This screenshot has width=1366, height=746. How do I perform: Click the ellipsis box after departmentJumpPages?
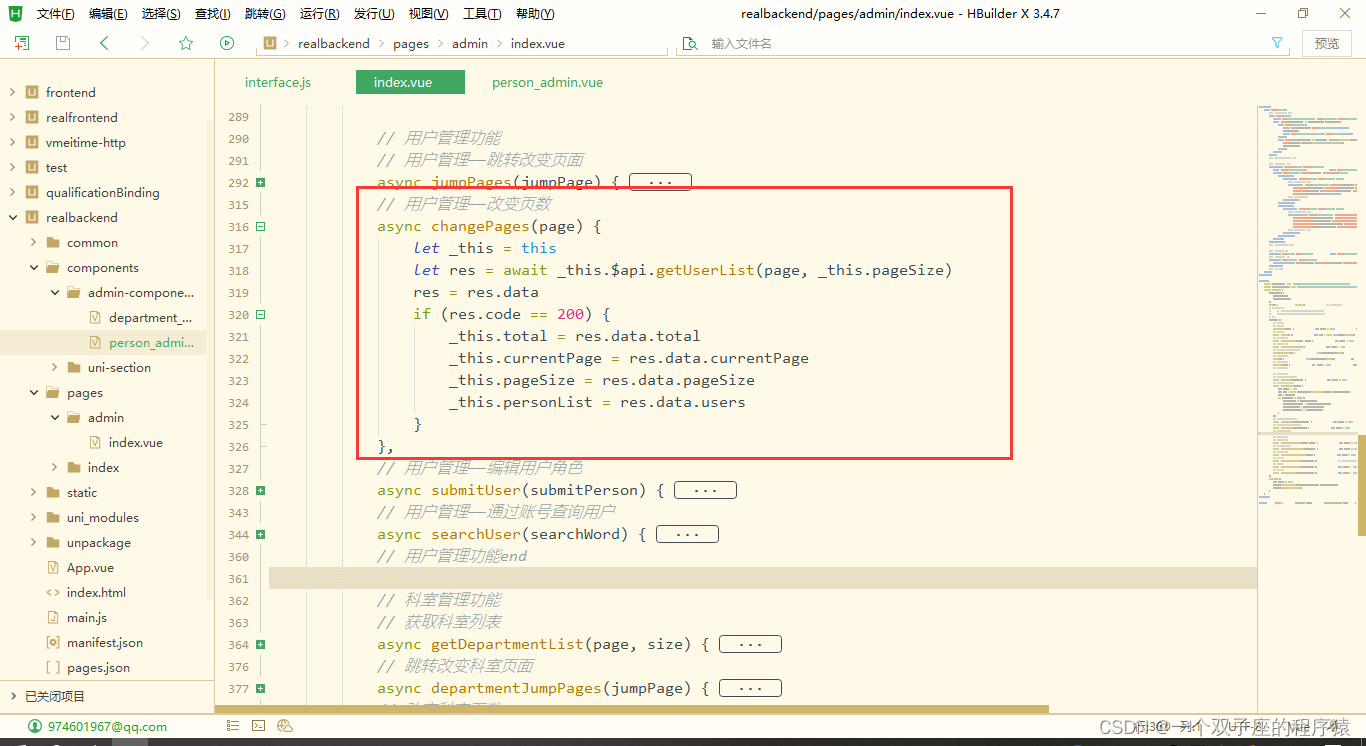750,688
